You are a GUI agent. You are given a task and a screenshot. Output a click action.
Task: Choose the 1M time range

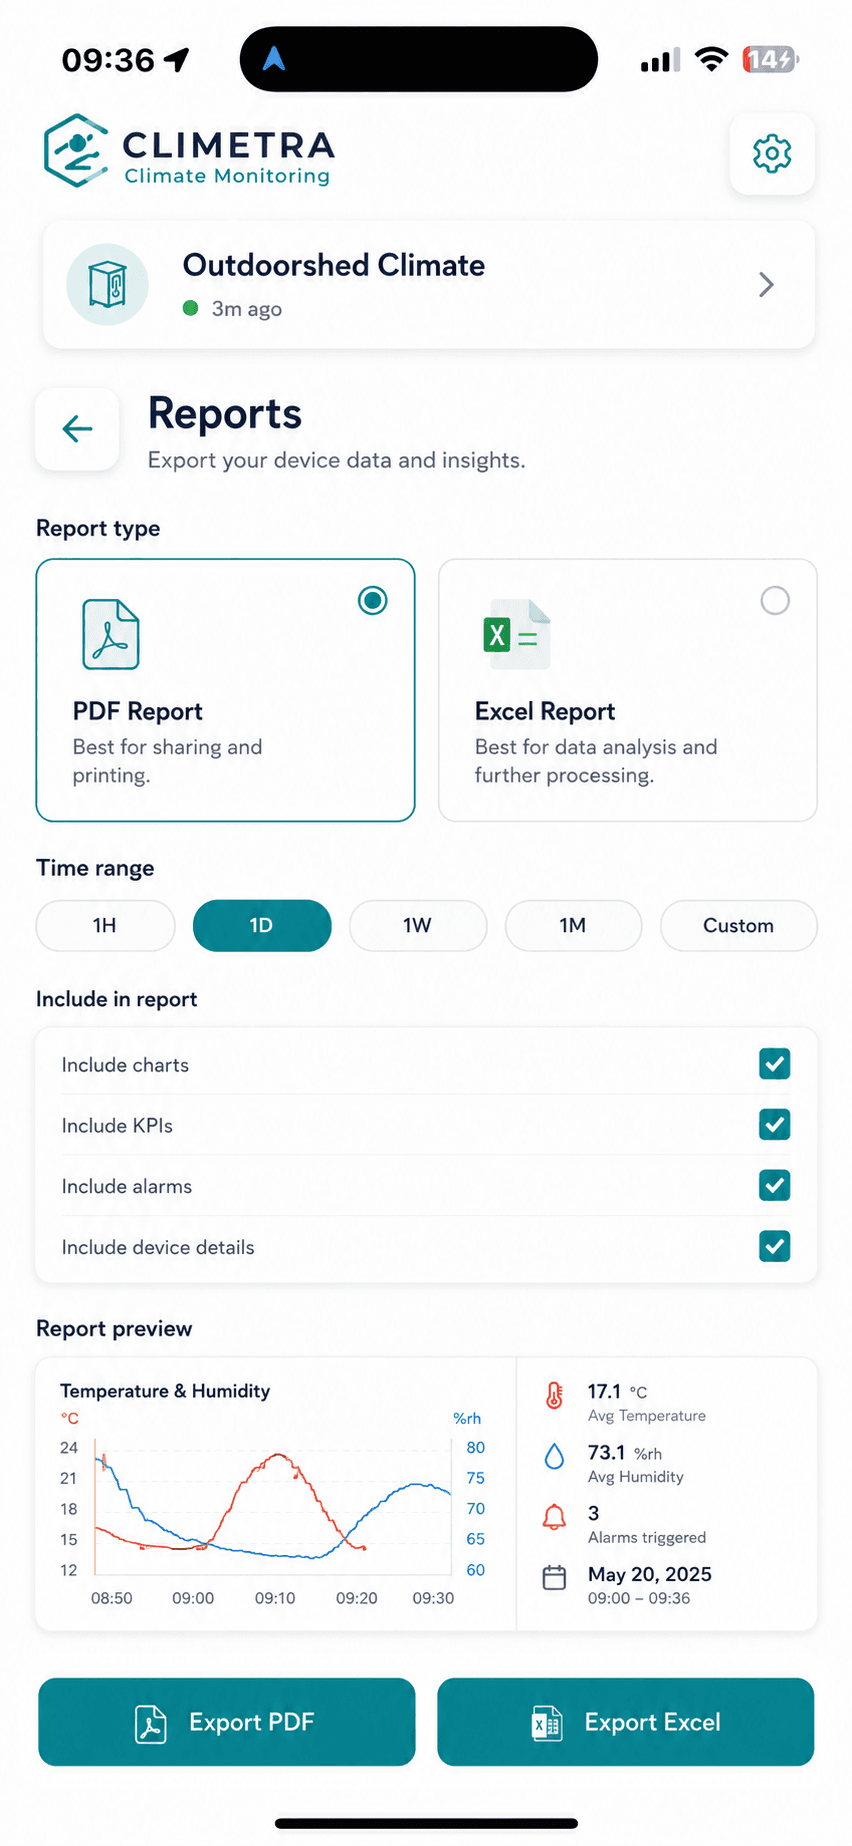[573, 925]
